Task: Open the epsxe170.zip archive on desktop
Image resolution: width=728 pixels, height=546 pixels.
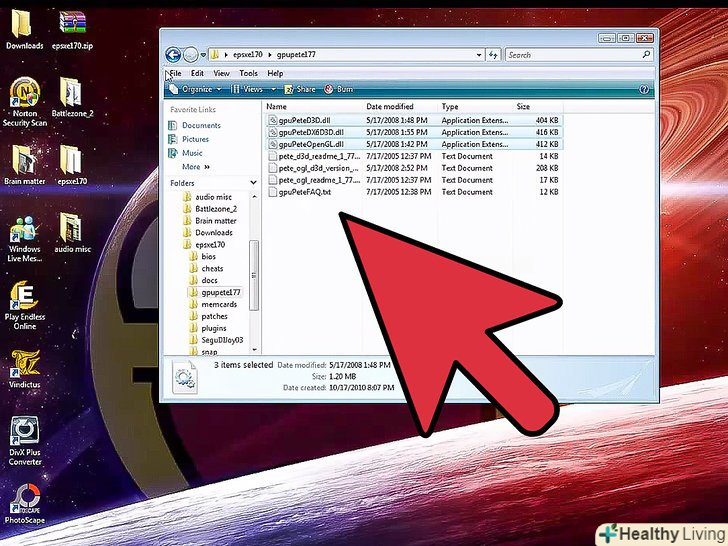Action: click(72, 29)
